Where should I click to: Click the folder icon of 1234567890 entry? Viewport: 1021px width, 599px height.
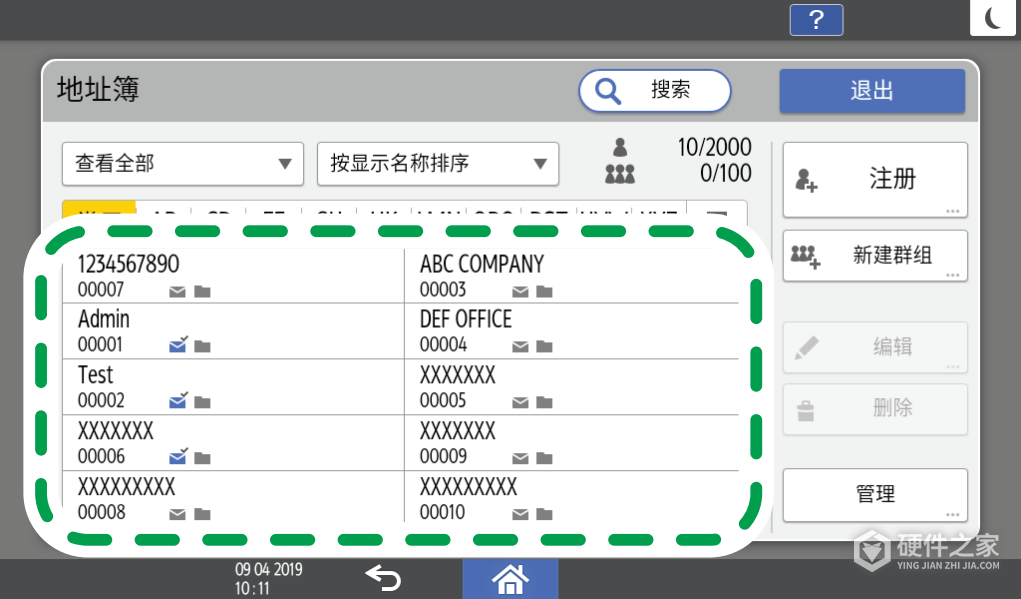tap(203, 291)
